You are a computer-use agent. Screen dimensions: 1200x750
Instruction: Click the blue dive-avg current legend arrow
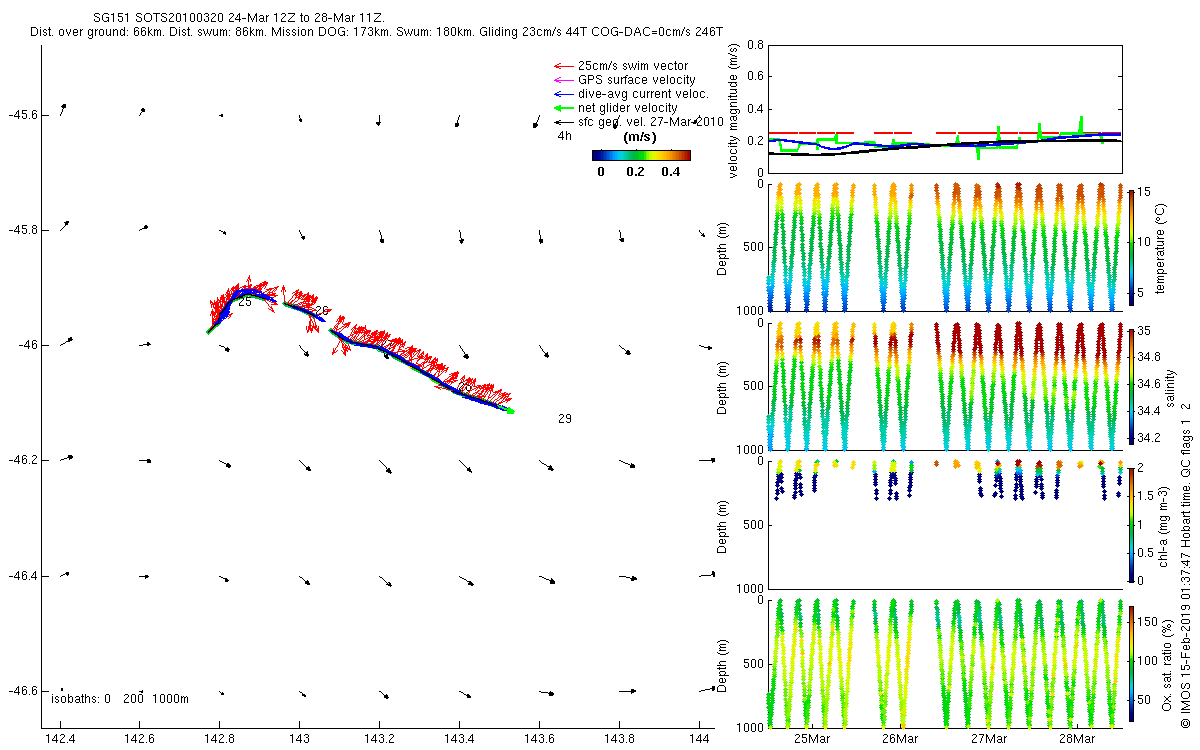(563, 94)
